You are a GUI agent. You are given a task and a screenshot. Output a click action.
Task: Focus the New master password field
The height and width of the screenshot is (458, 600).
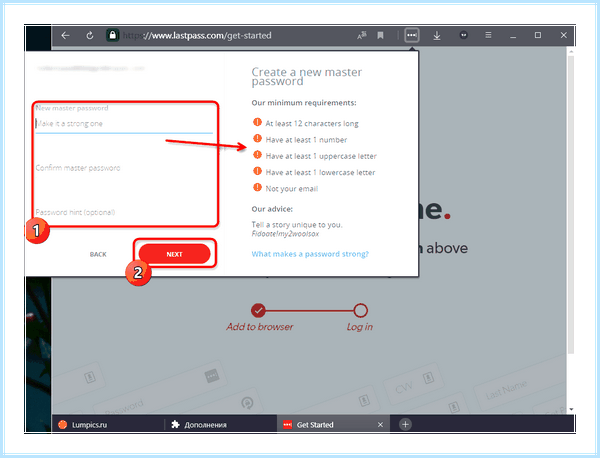tap(124, 124)
